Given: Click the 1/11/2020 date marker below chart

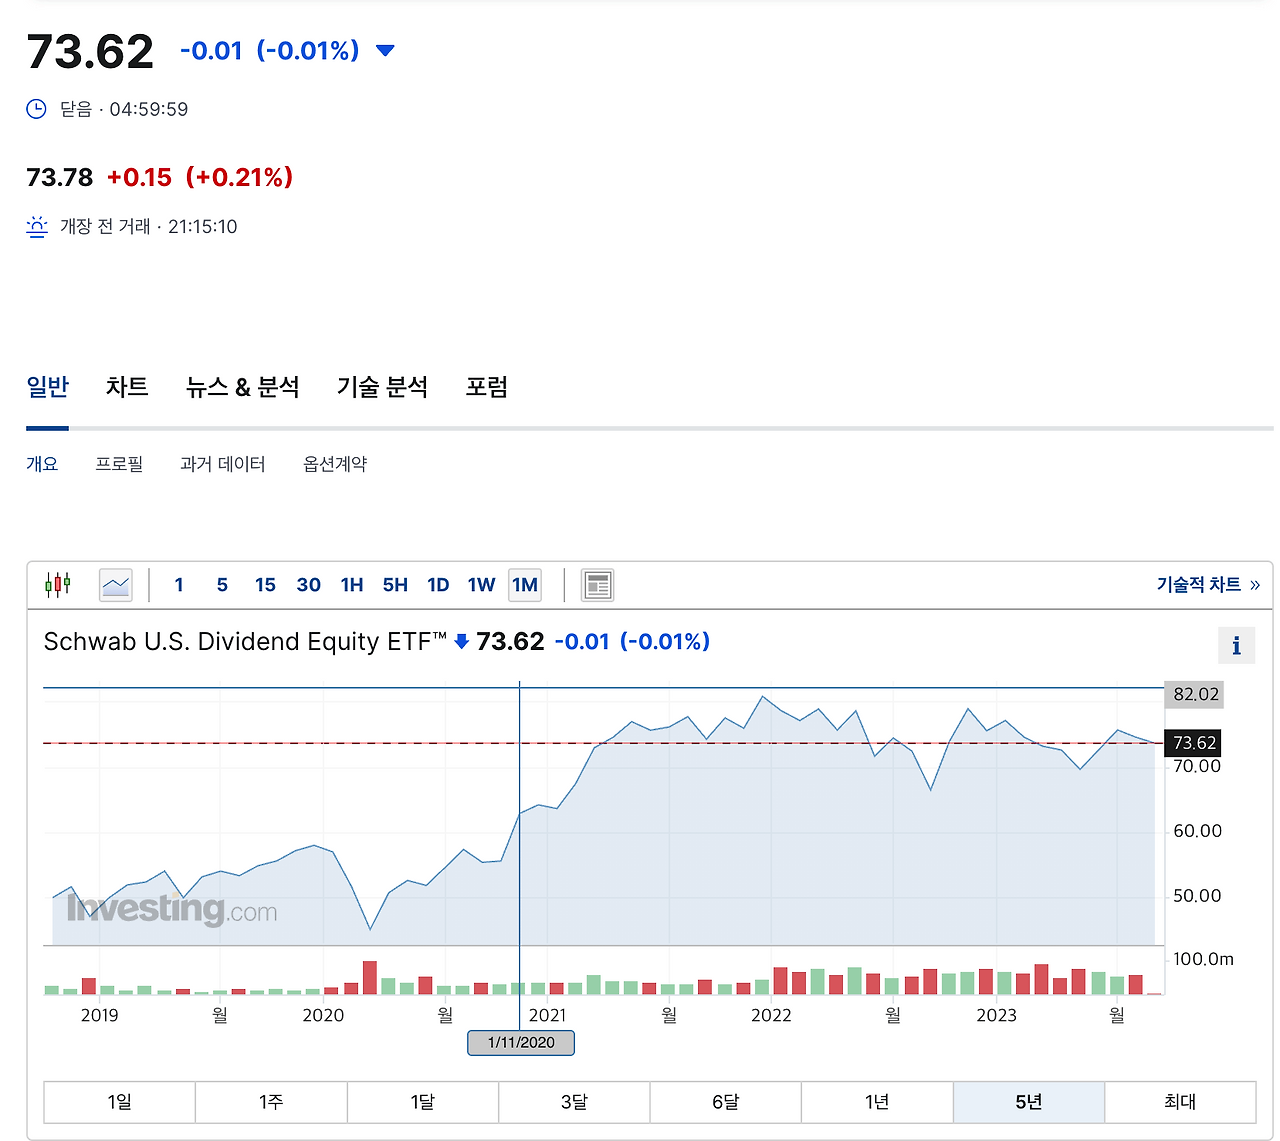Looking at the screenshot, I should [520, 1042].
